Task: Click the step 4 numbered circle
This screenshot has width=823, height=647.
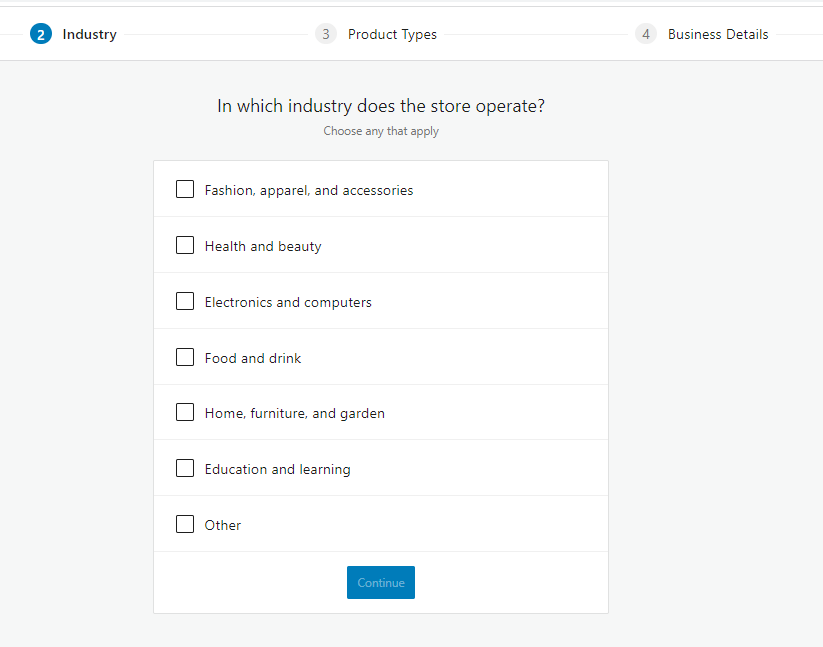Action: [645, 33]
